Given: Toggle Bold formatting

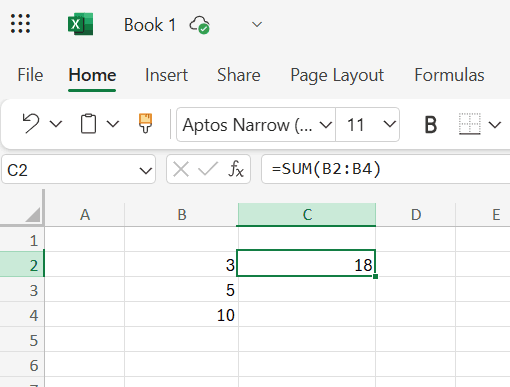Looking at the screenshot, I should (430, 125).
